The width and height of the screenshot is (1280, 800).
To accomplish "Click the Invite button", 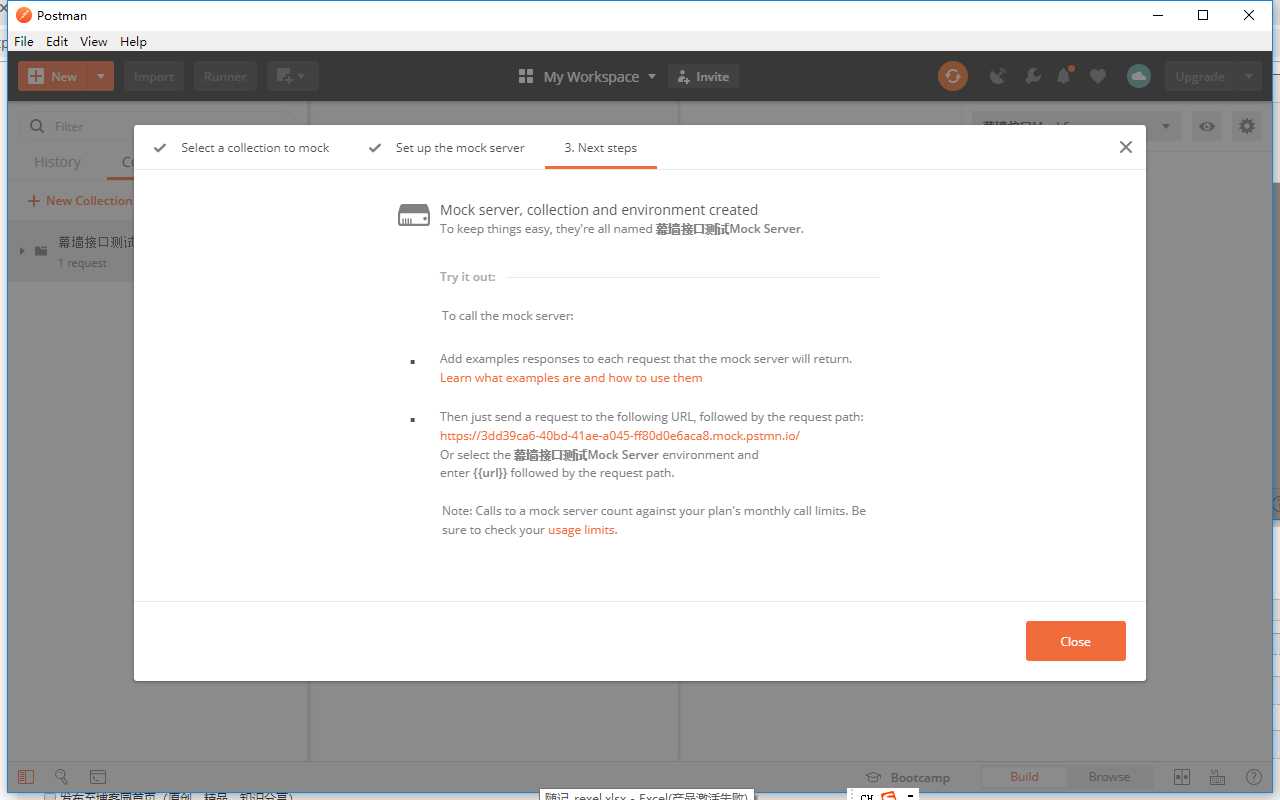I will [703, 76].
